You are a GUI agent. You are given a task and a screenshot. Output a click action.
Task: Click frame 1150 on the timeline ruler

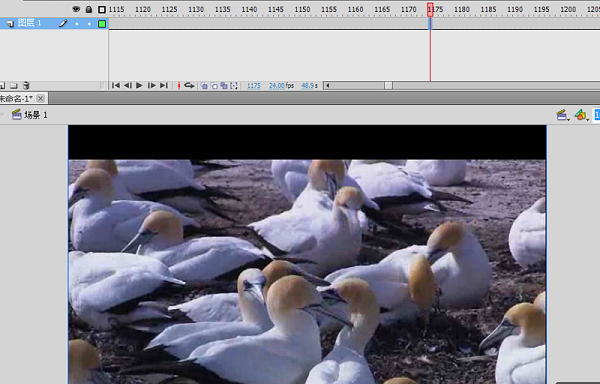click(302, 9)
